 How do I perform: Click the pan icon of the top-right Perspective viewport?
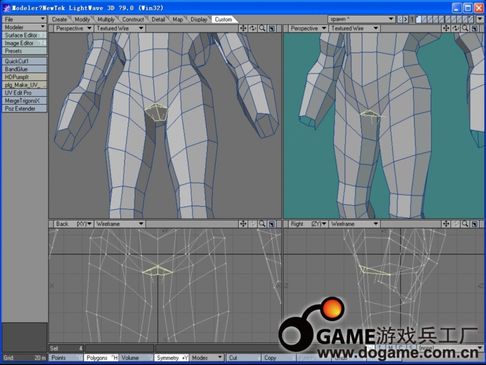tap(446, 28)
